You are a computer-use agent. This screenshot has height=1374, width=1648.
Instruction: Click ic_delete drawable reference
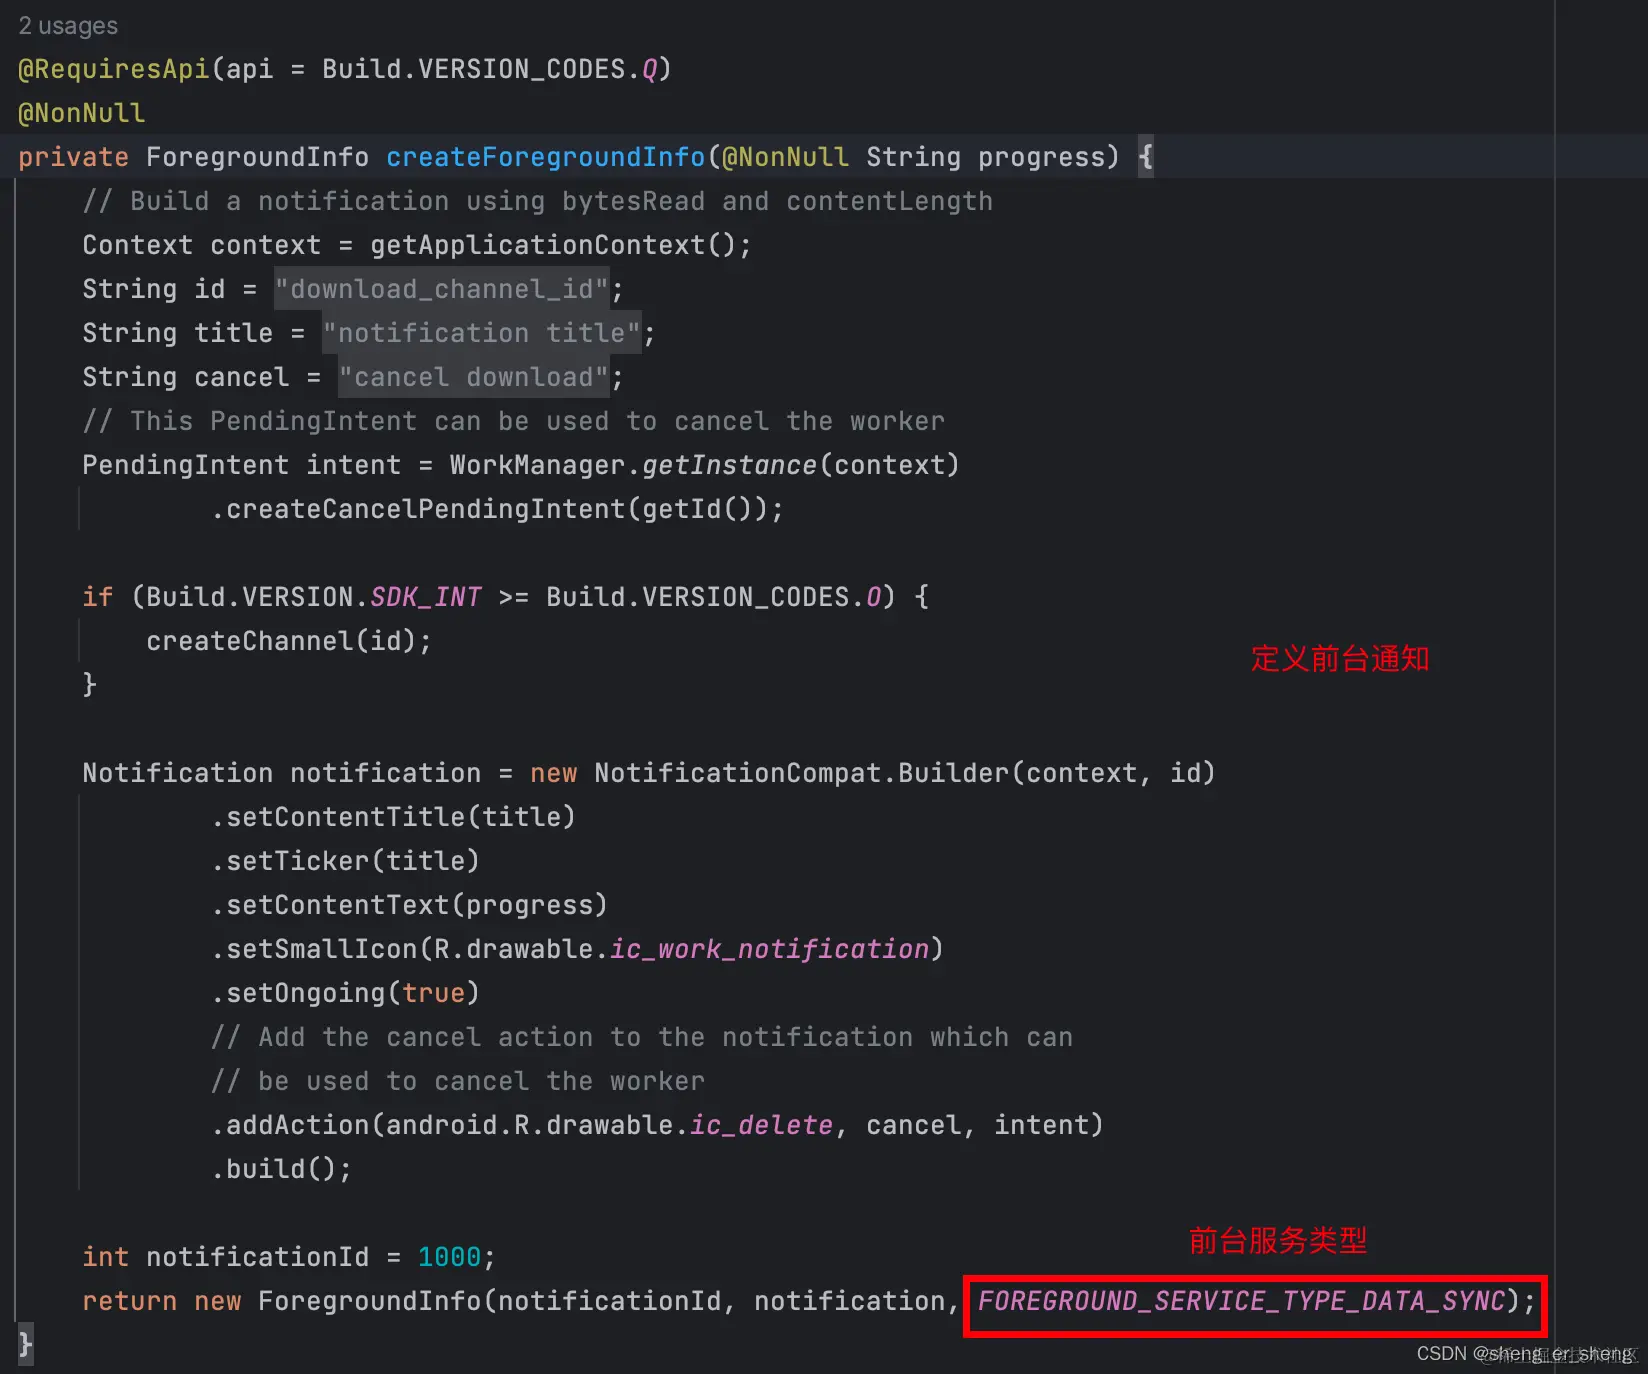click(x=762, y=1125)
